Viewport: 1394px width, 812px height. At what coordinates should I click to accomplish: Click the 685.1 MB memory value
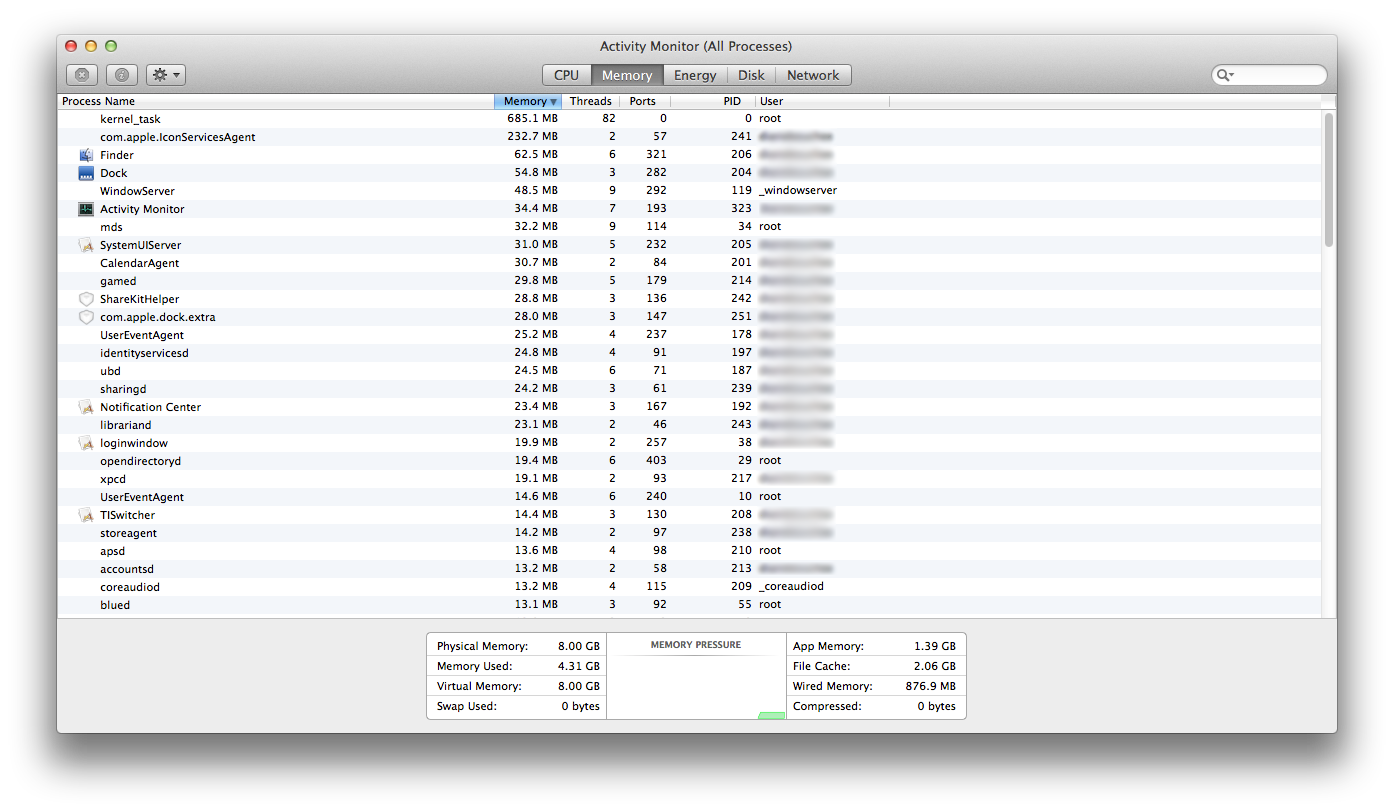click(x=532, y=118)
